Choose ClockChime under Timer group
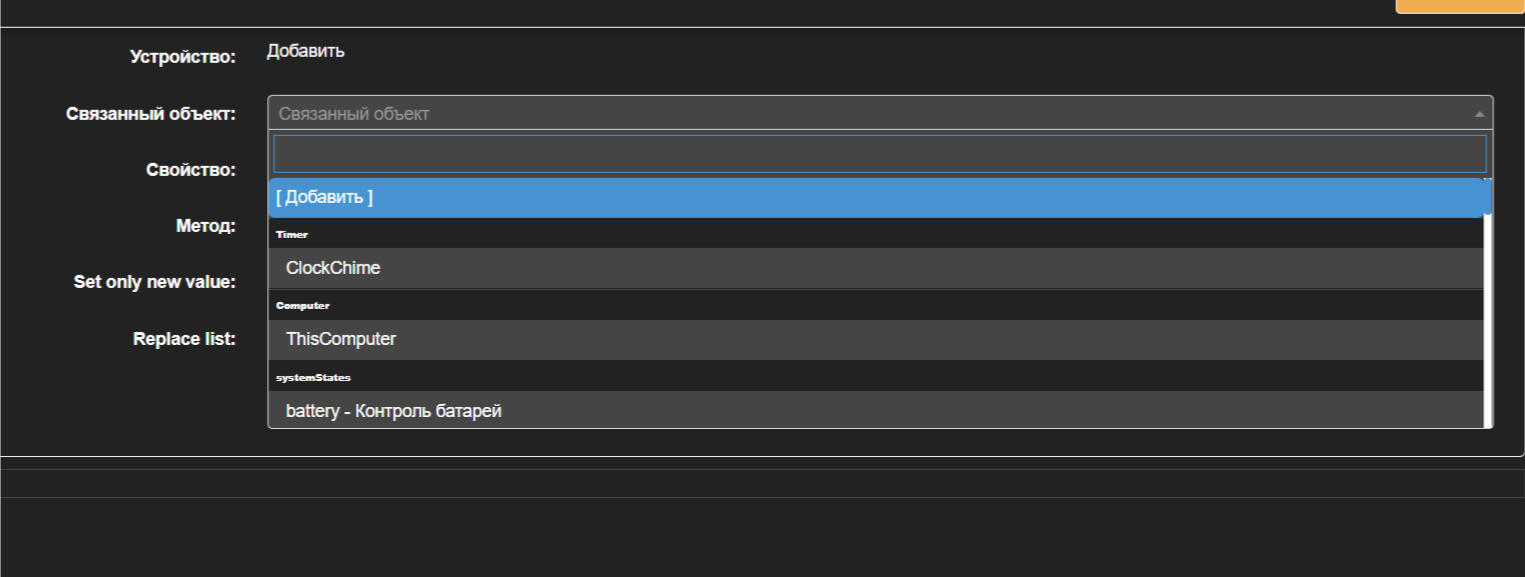1525x577 pixels. (x=332, y=268)
